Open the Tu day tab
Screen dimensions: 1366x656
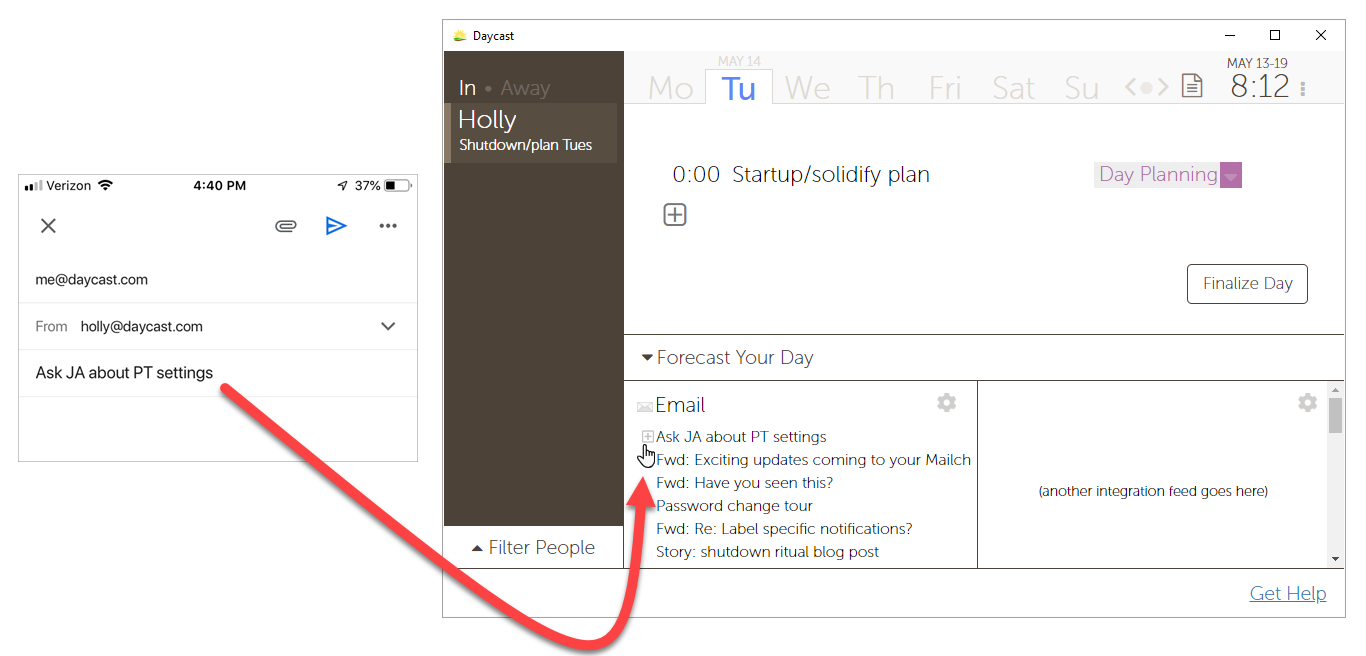[x=739, y=88]
